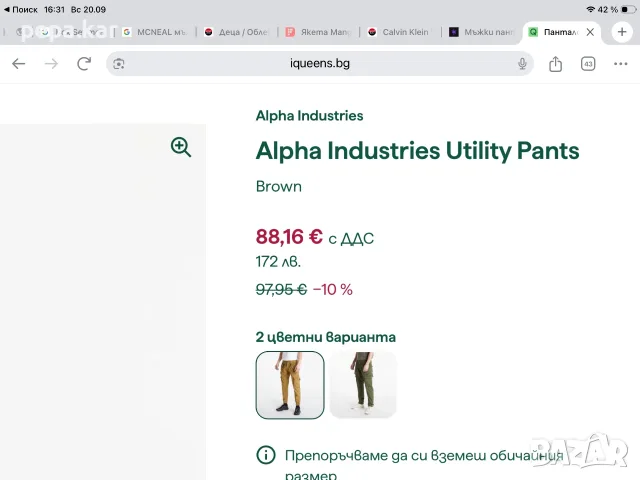Screen dimensions: 640x480
Task: Click the Lens search icon in address bar
Action: [119, 64]
